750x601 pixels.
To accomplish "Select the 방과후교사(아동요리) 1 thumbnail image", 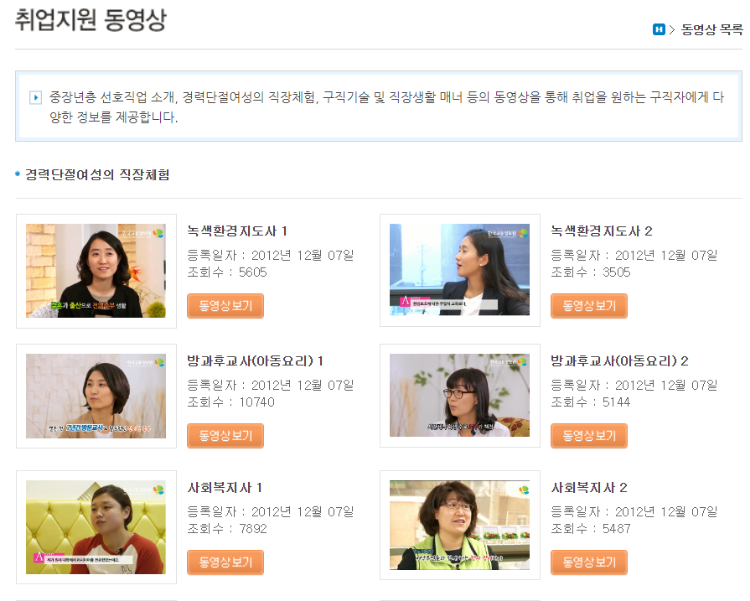I will [x=96, y=396].
